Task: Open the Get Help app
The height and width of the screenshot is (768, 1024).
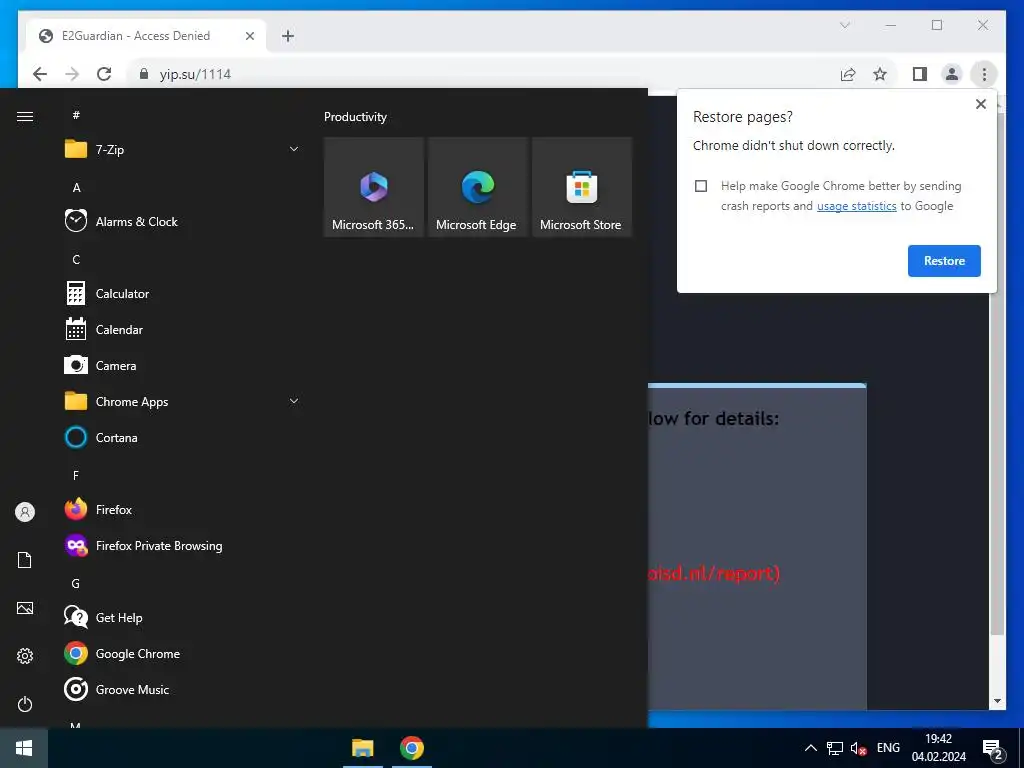Action: pyautogui.click(x=183, y=617)
